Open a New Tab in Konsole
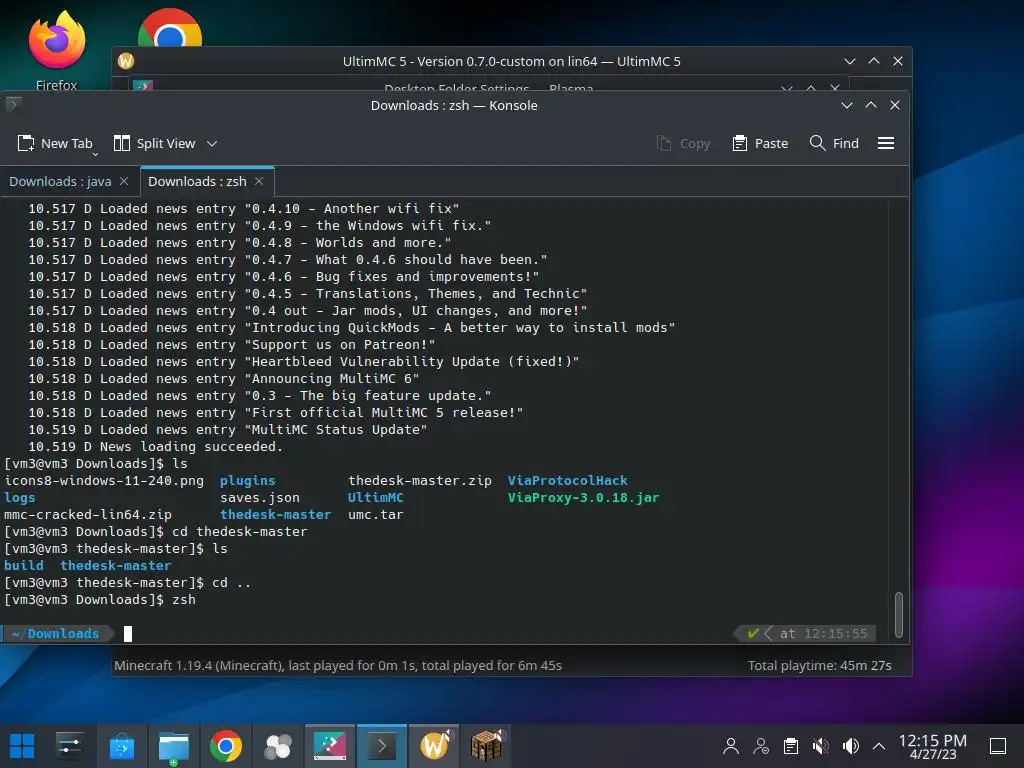The height and width of the screenshot is (768, 1024). [55, 144]
